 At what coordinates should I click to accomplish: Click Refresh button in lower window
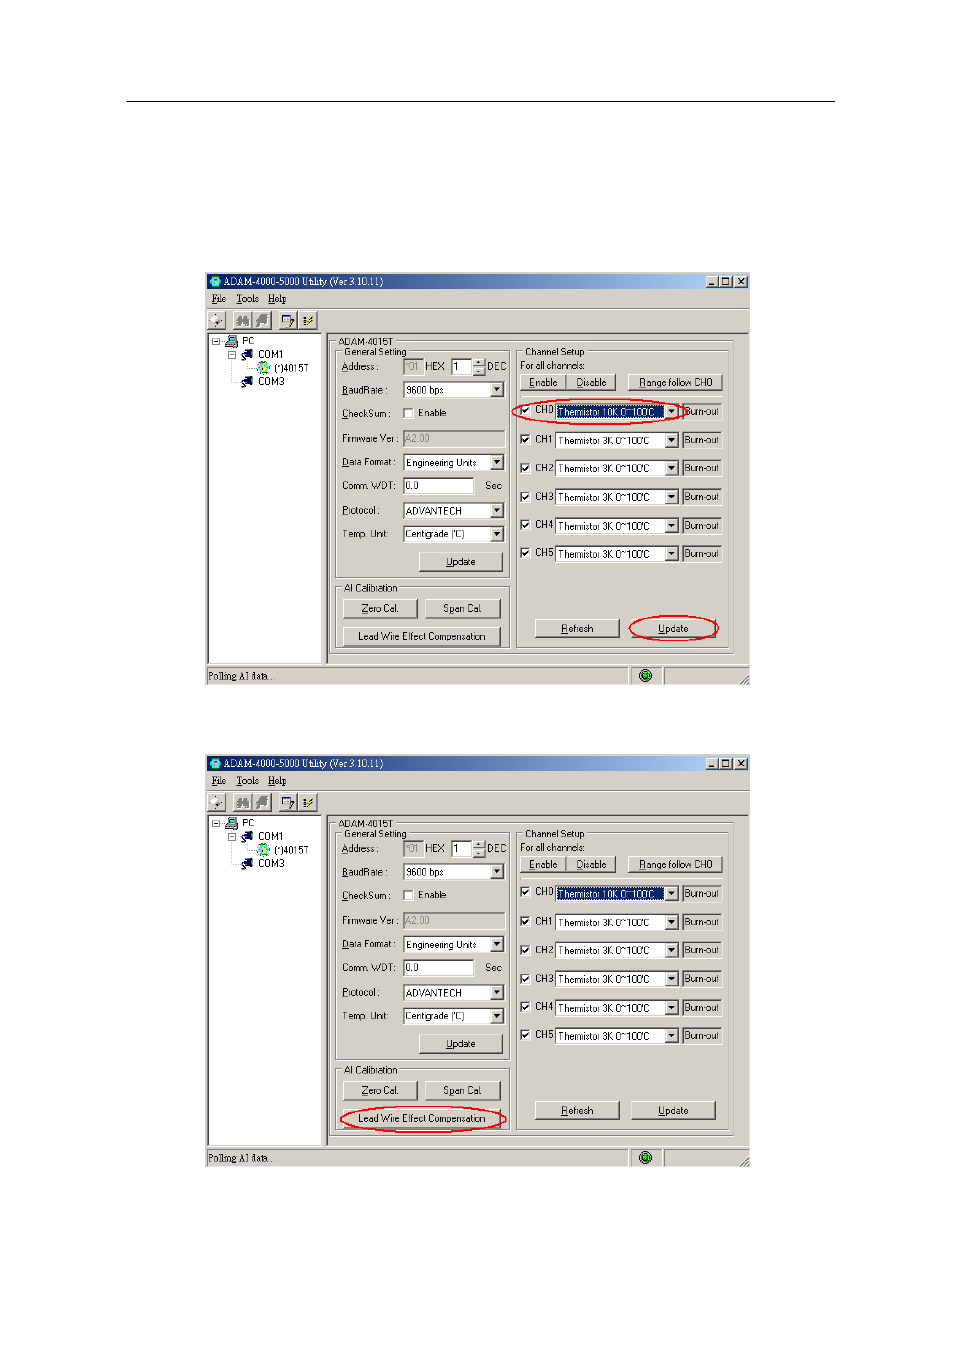coord(577,1111)
